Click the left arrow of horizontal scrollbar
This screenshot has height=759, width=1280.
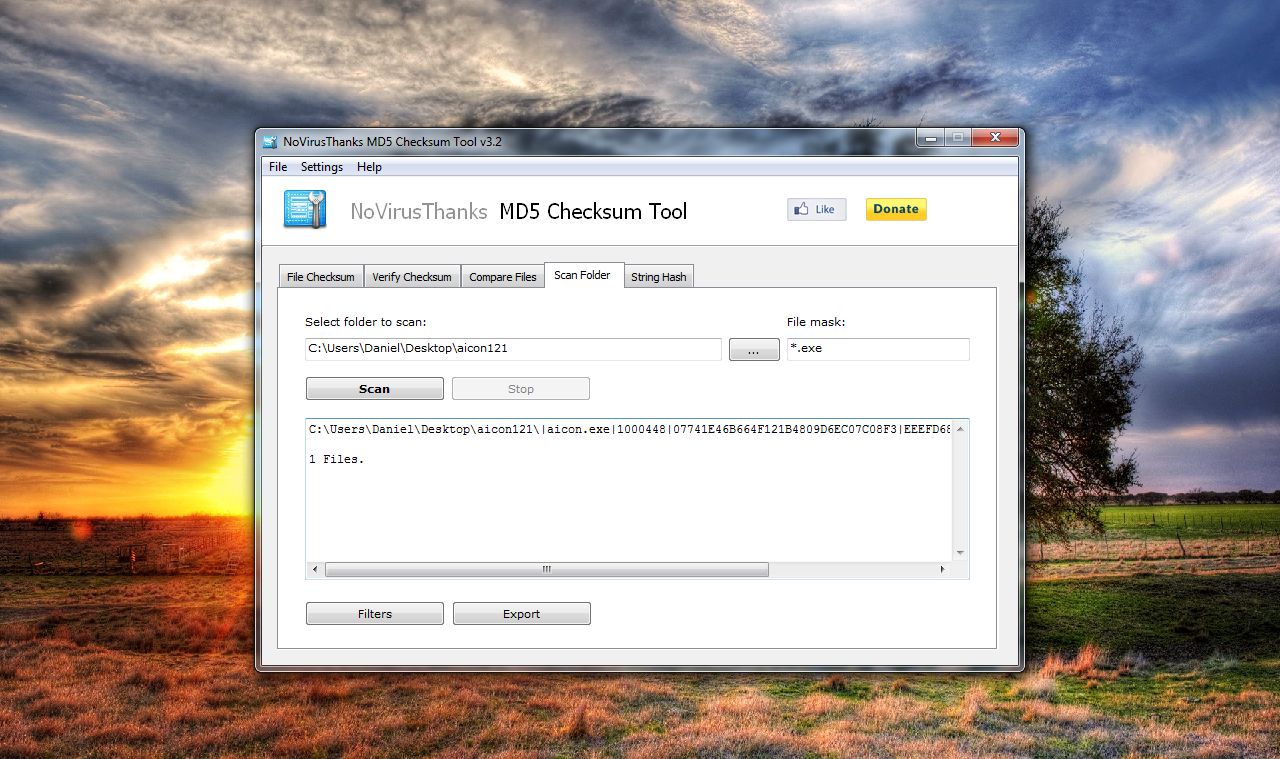point(315,569)
